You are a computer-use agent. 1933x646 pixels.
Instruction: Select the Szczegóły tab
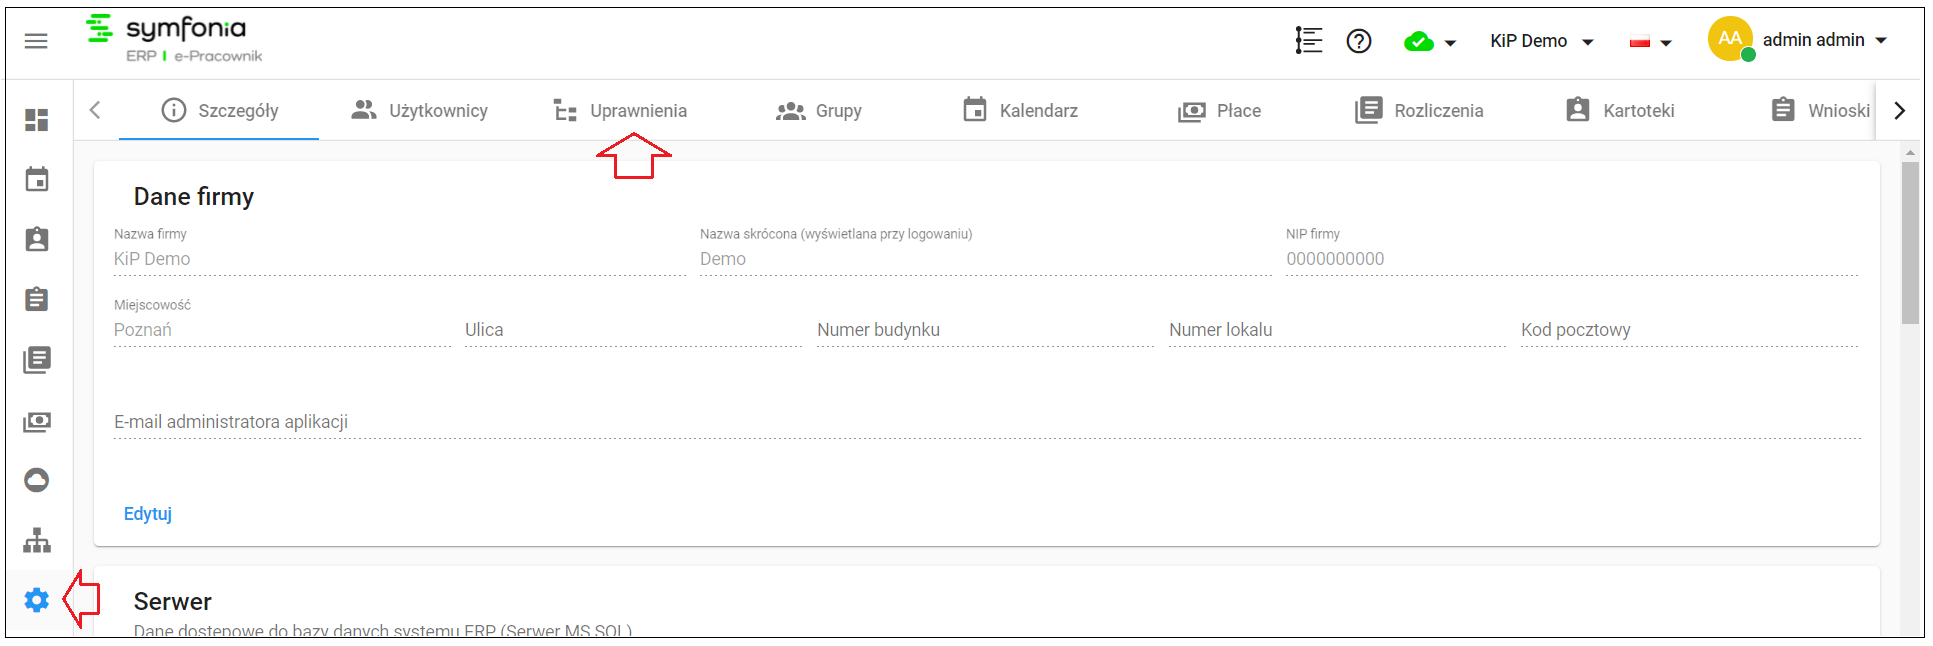coord(219,110)
